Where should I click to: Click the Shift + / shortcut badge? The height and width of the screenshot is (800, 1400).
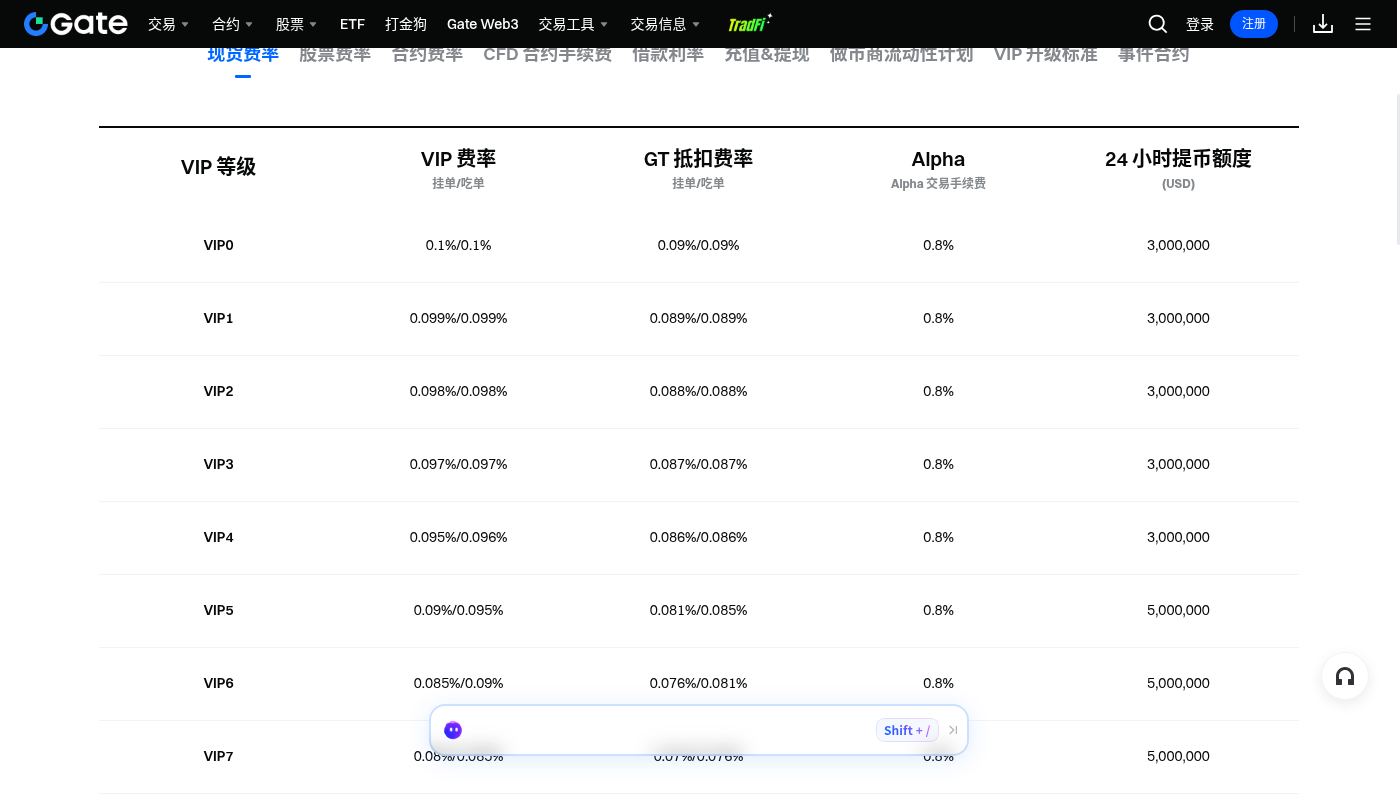coord(907,730)
